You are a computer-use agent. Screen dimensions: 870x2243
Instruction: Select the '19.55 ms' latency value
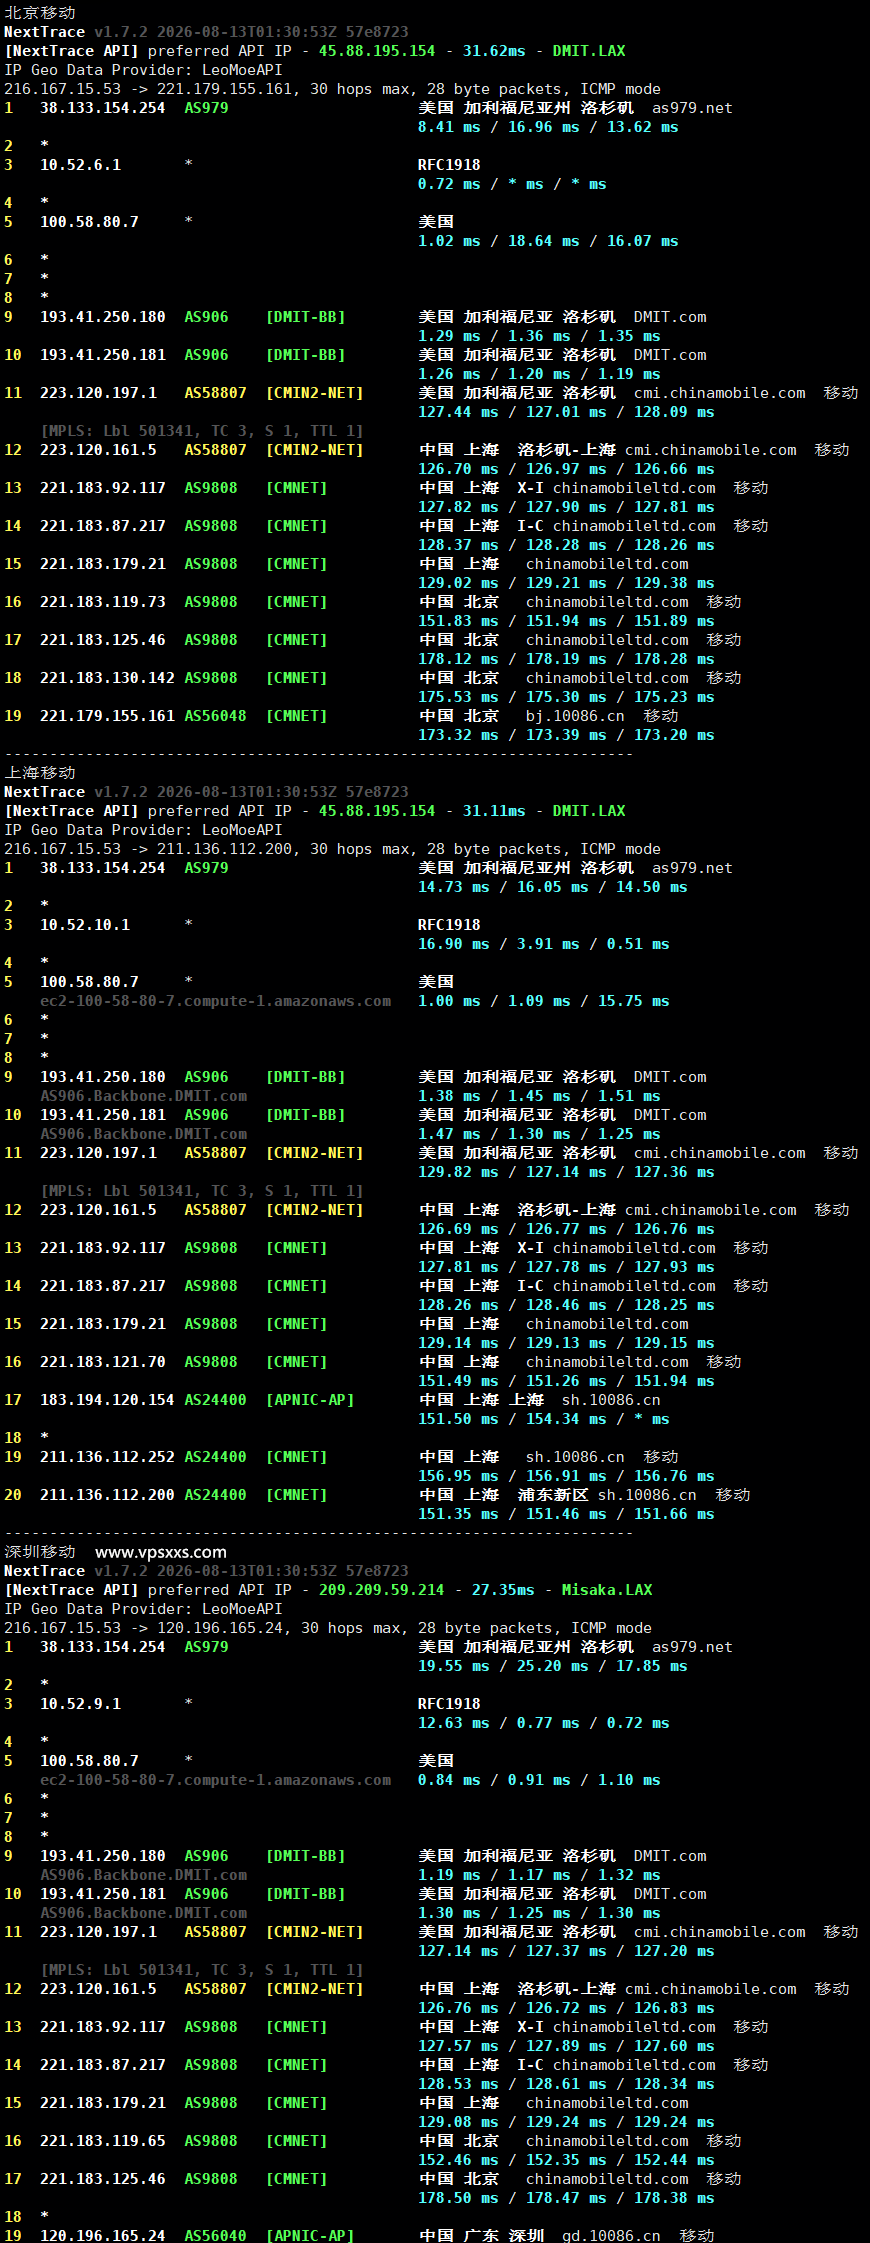(x=454, y=1665)
